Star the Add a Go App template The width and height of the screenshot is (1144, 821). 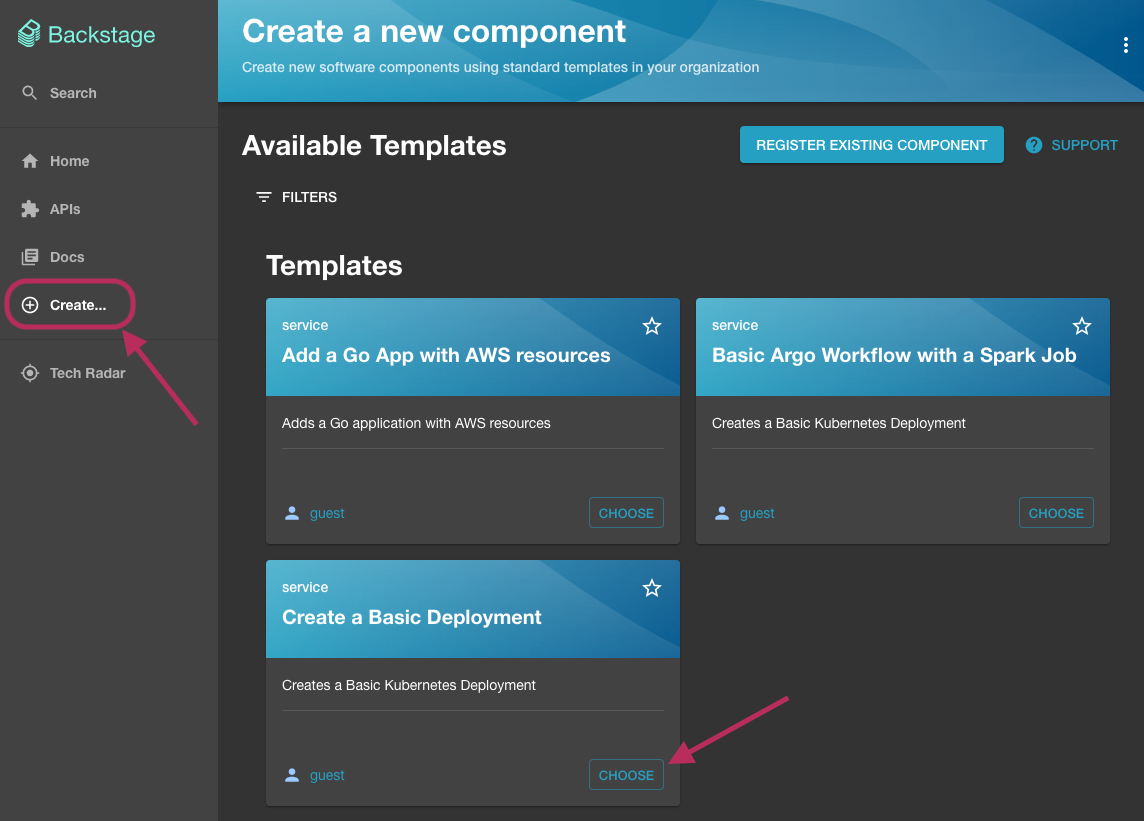click(652, 326)
